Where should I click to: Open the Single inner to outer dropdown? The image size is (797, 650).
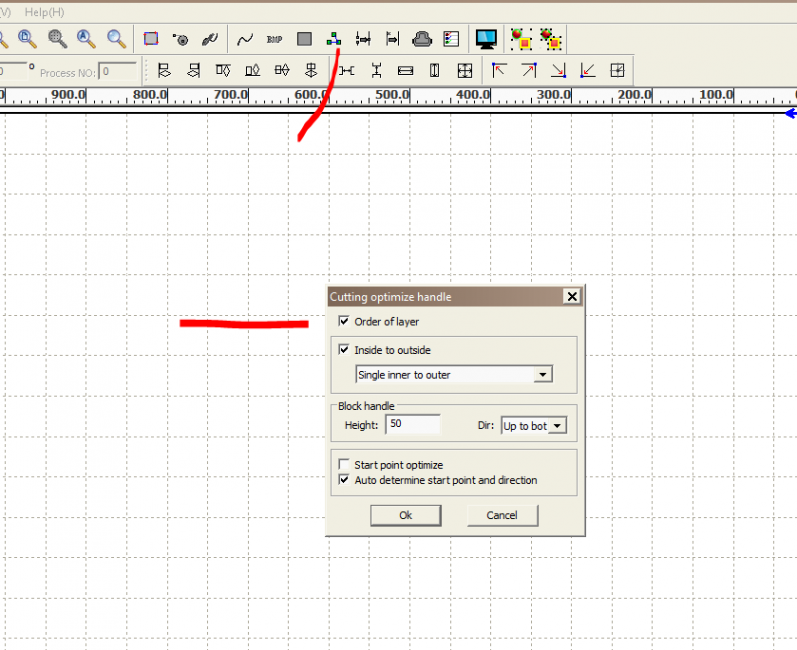pyautogui.click(x=542, y=375)
